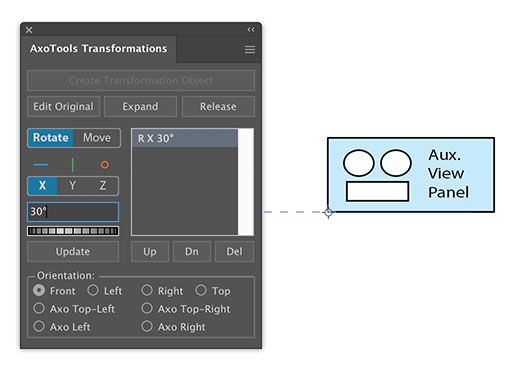The image size is (518, 372).
Task: Click the blue horizontal axis line icon
Action: 41,165
